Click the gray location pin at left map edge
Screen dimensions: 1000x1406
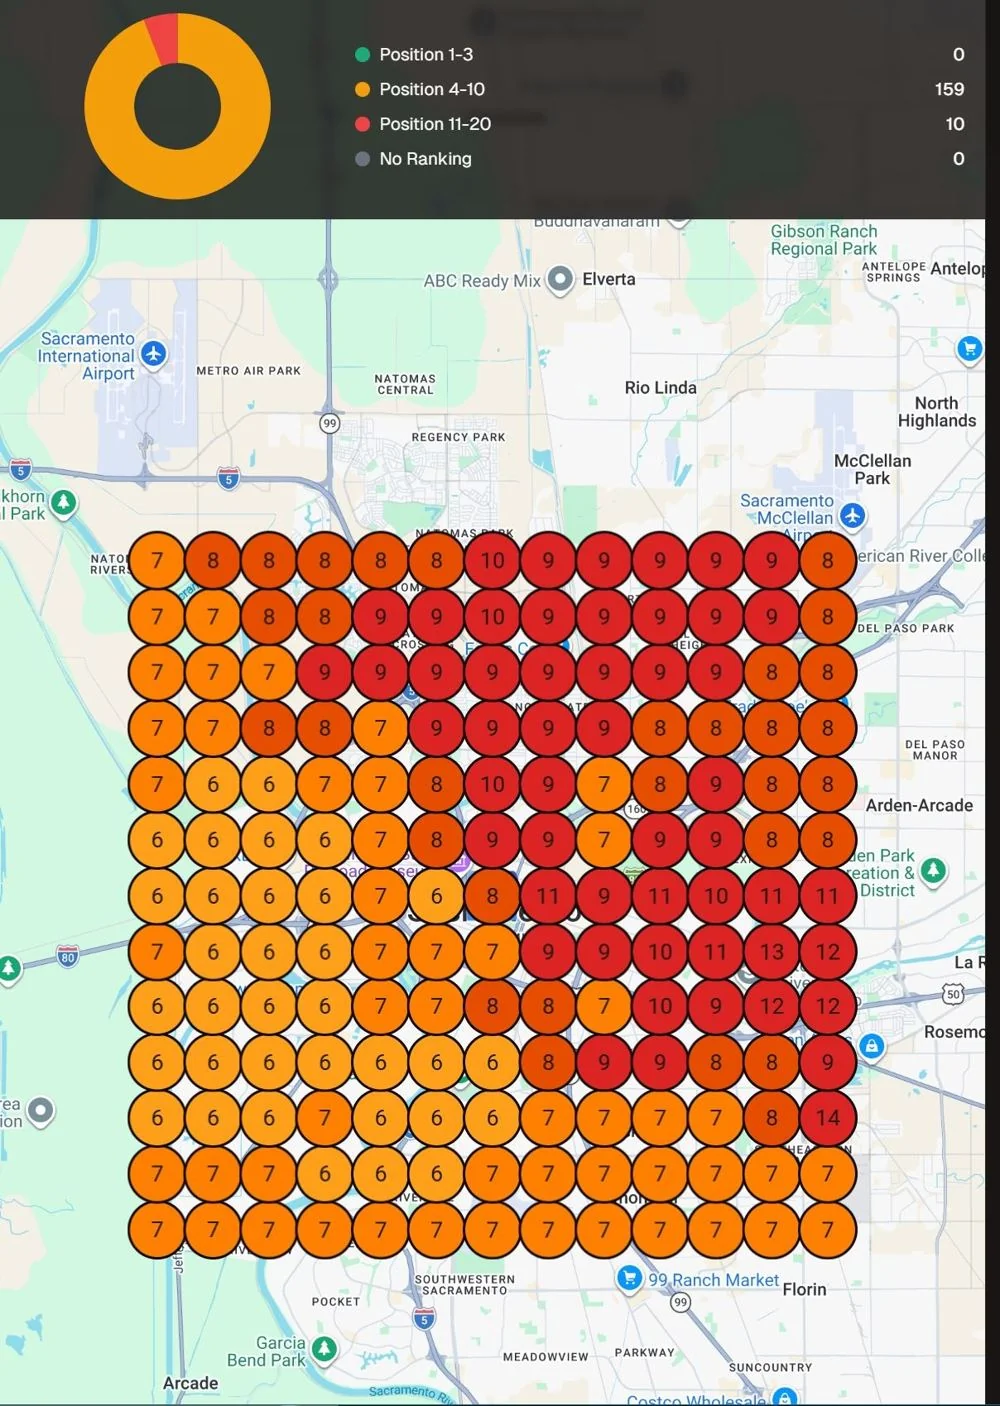tap(40, 1111)
